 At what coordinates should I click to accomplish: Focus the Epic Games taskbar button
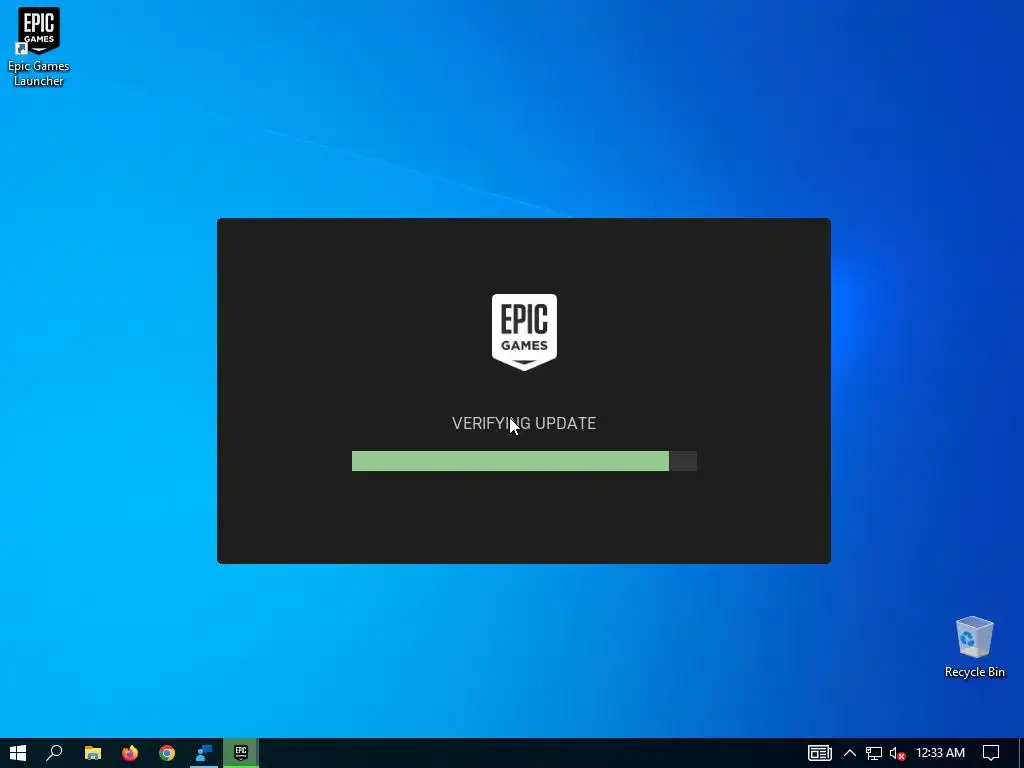click(x=241, y=753)
